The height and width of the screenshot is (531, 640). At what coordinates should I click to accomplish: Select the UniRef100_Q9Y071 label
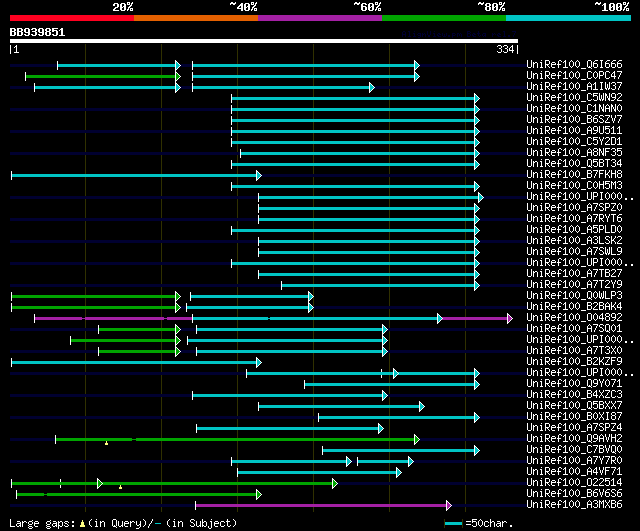click(x=574, y=384)
